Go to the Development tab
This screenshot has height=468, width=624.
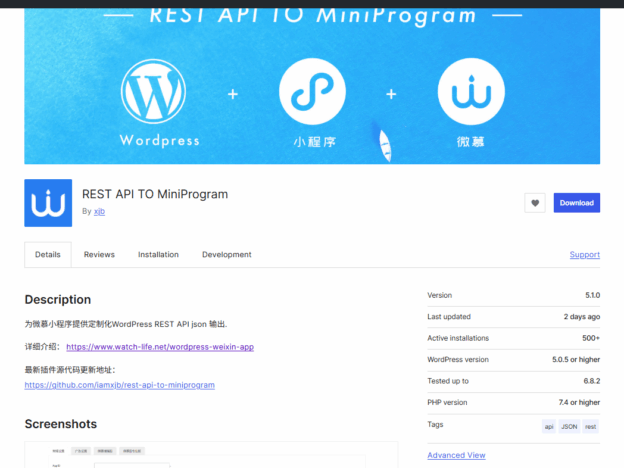pos(227,255)
